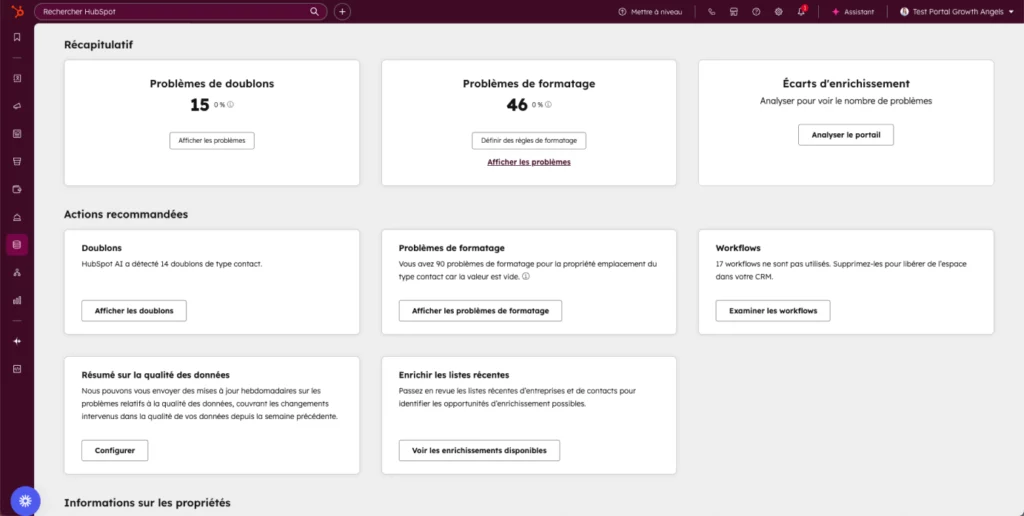Open the Commerce wallet sidebar icon
This screenshot has width=1024, height=516.
click(x=17, y=189)
